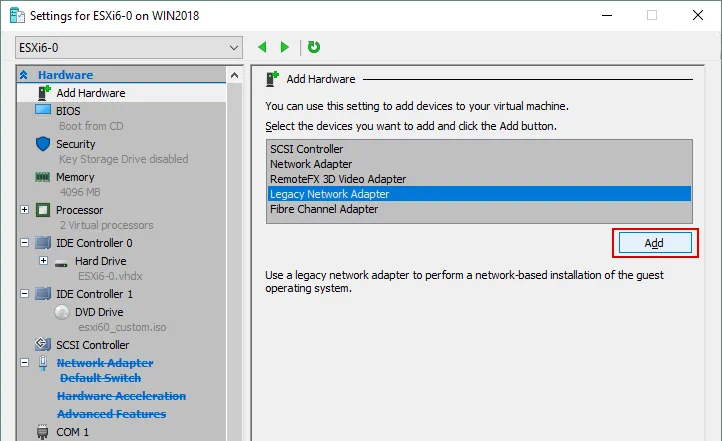This screenshot has height=441, width=722.
Task: Click the BIOS icon in hardware list
Action: click(x=43, y=111)
